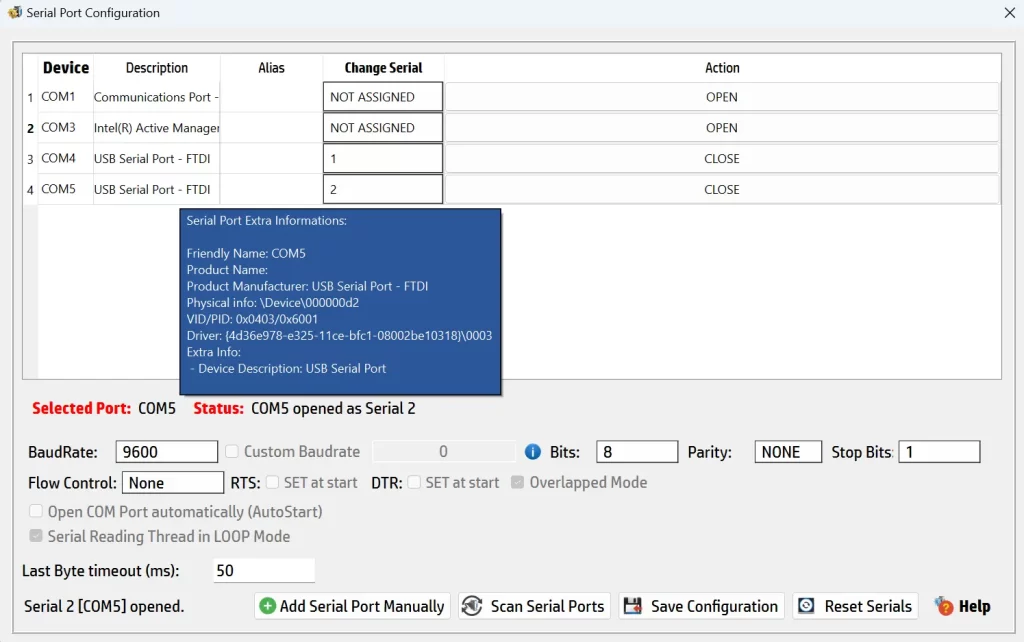1024x642 pixels.
Task: Click the floppy disk save icon
Action: coord(632,606)
